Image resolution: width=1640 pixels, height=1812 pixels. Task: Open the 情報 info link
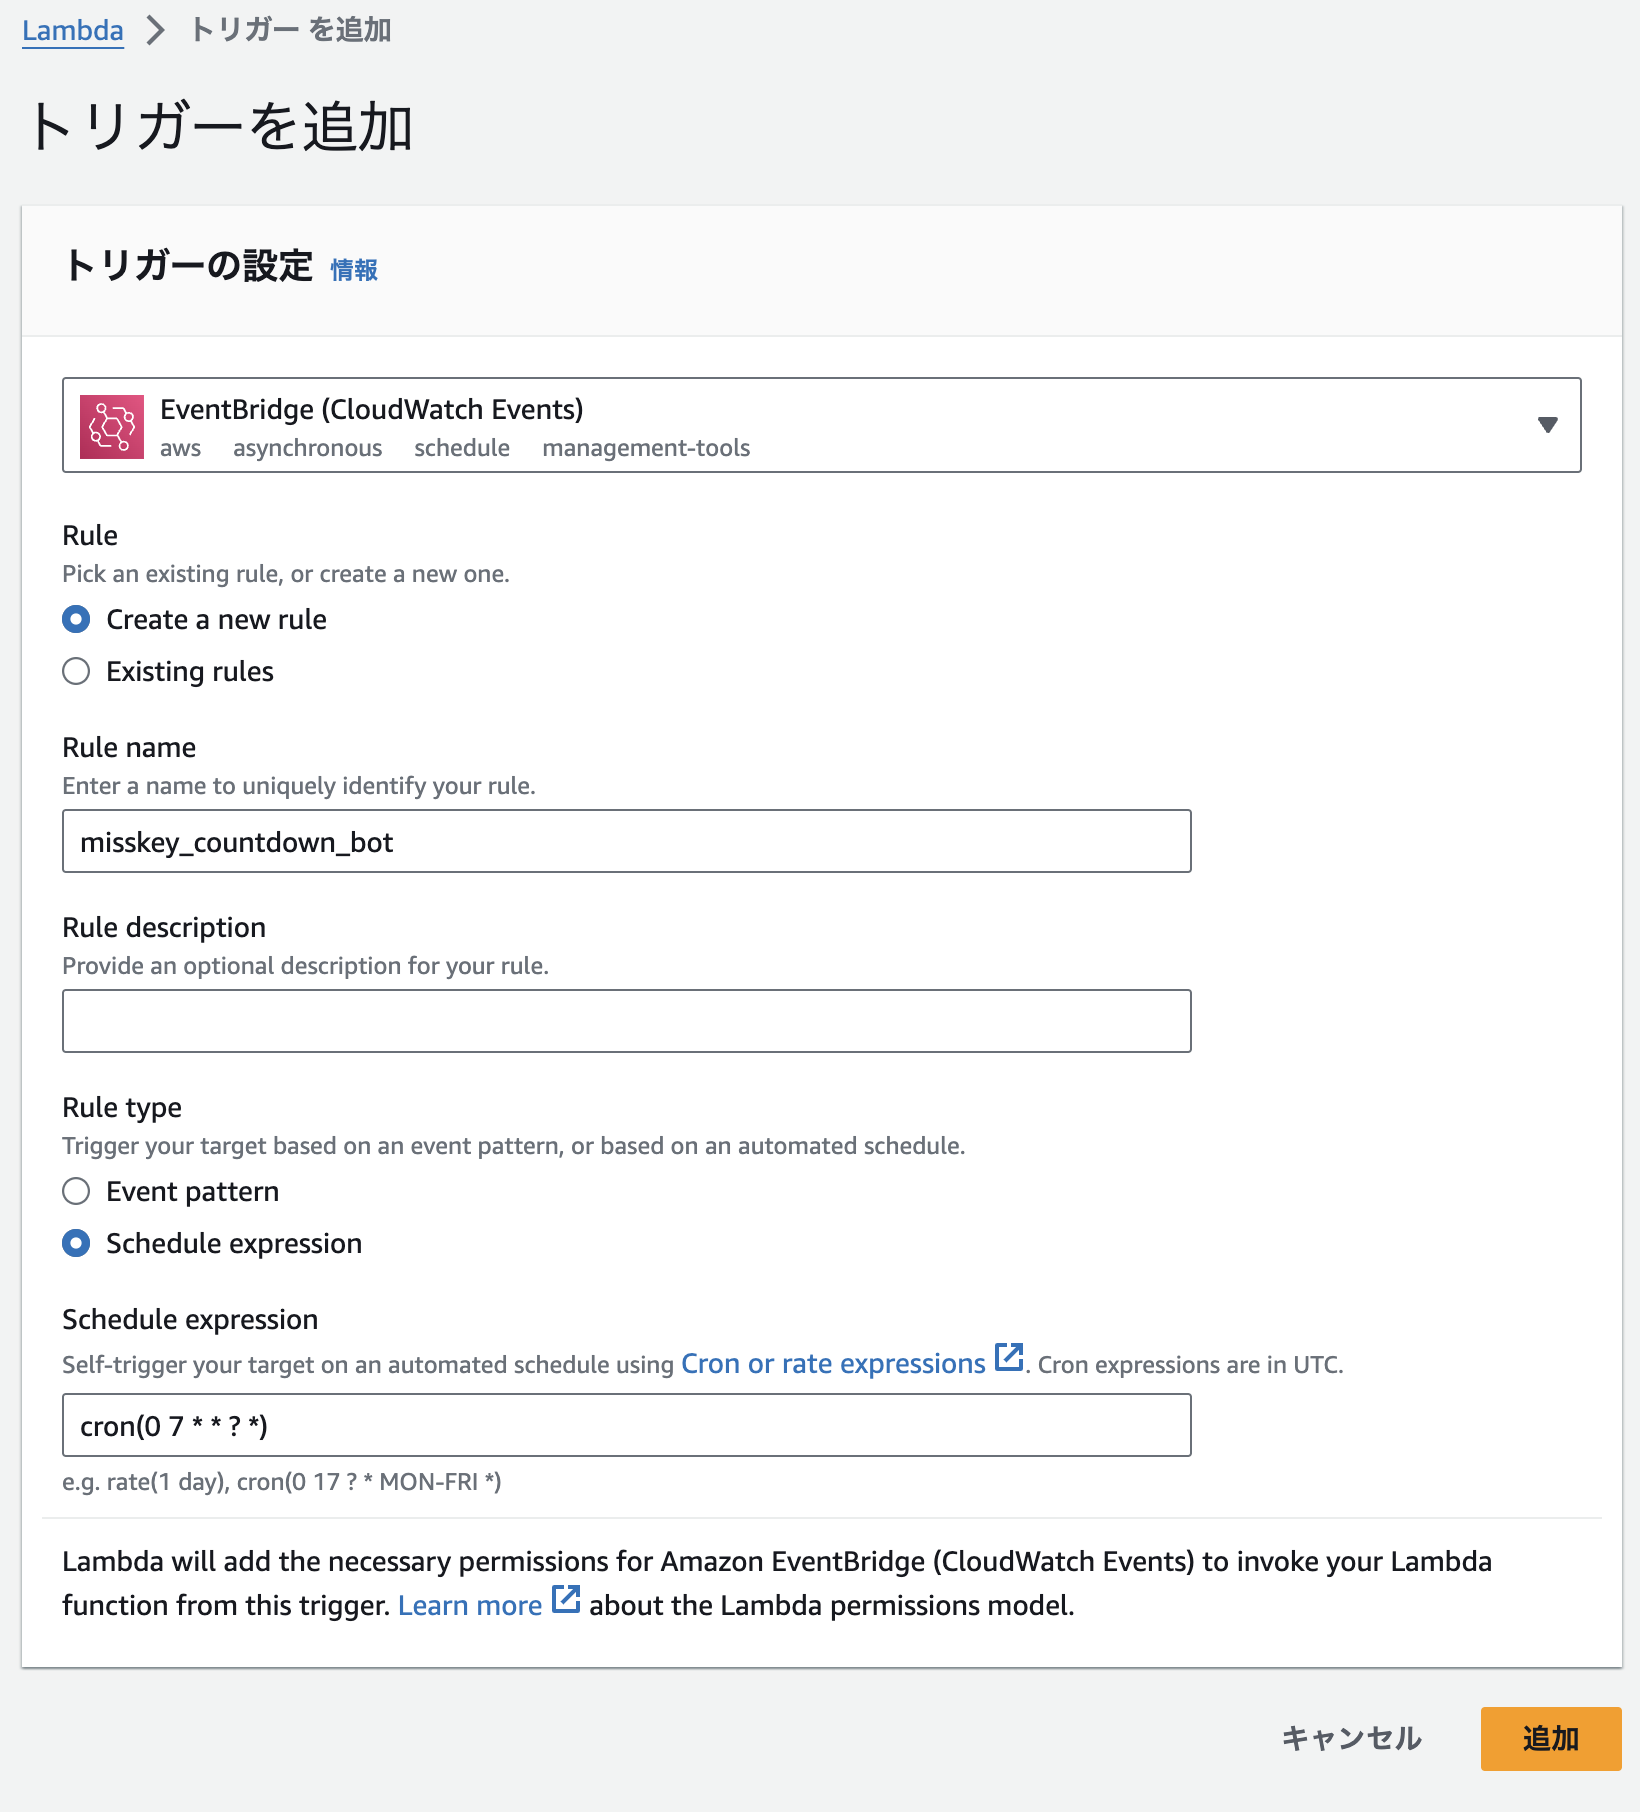pyautogui.click(x=354, y=270)
